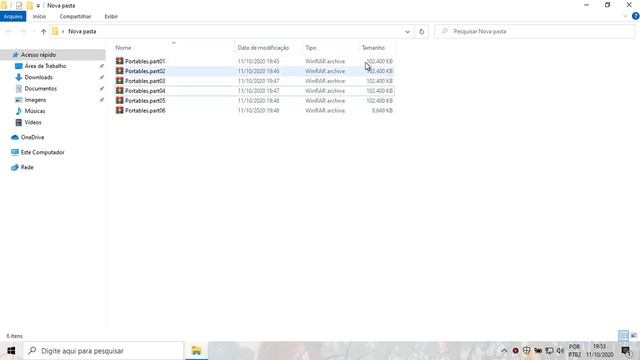640x360 pixels.
Task: Open the Arquivo ribbon tab
Action: (x=13, y=16)
